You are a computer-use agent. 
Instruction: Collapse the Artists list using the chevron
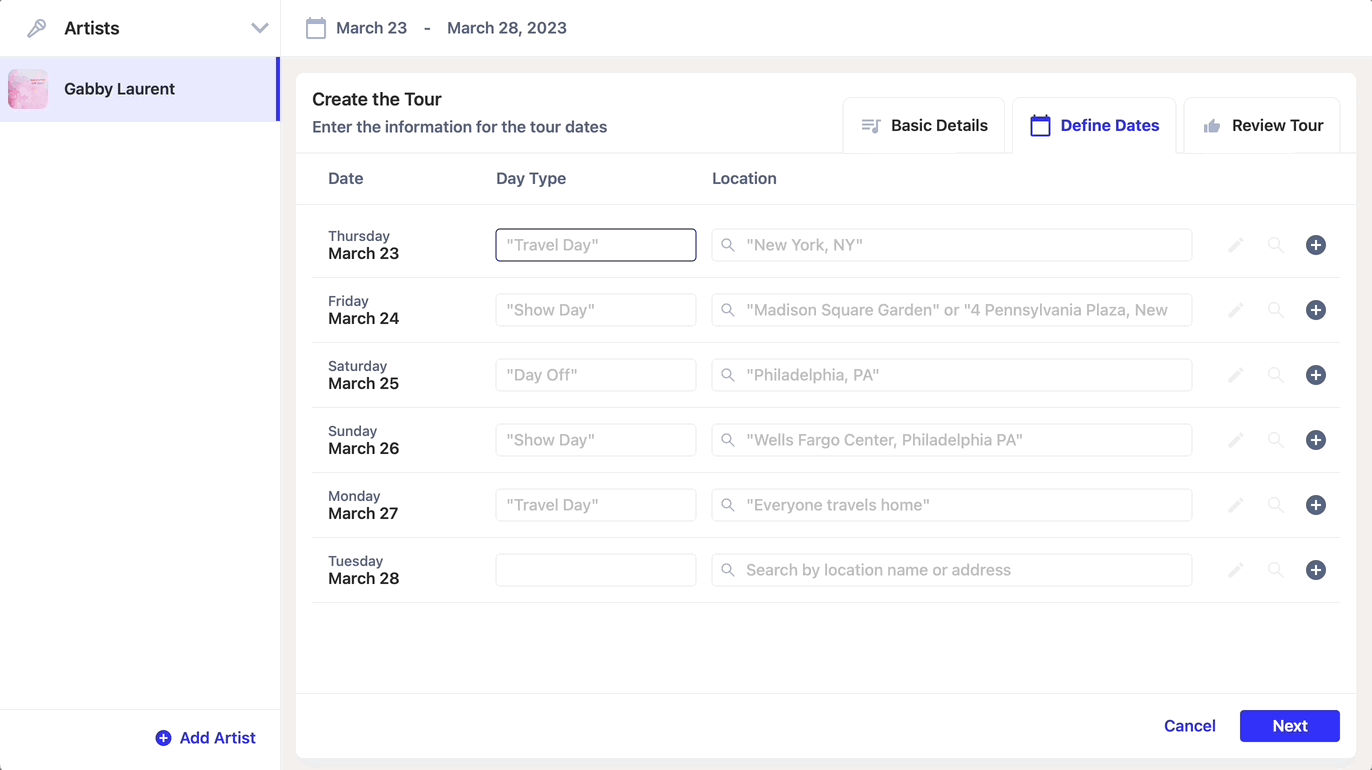260,28
